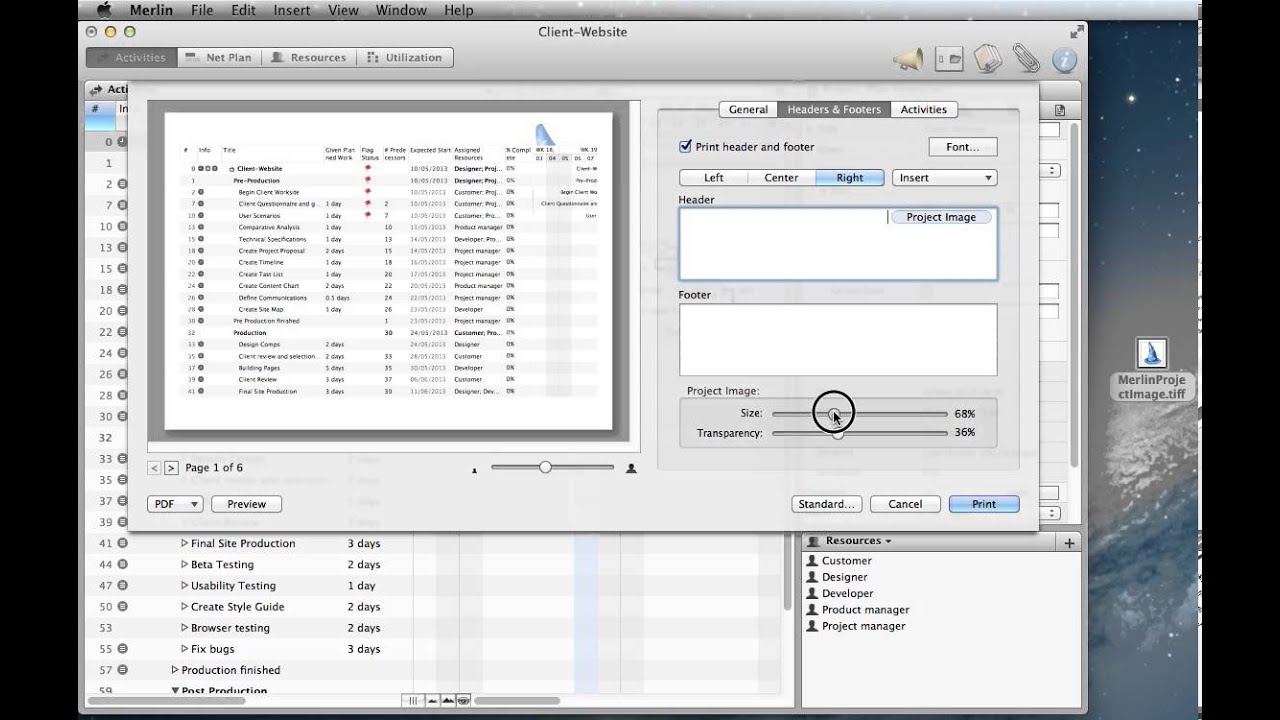Click the info icon on row 41
The image size is (1280, 720).
point(123,544)
